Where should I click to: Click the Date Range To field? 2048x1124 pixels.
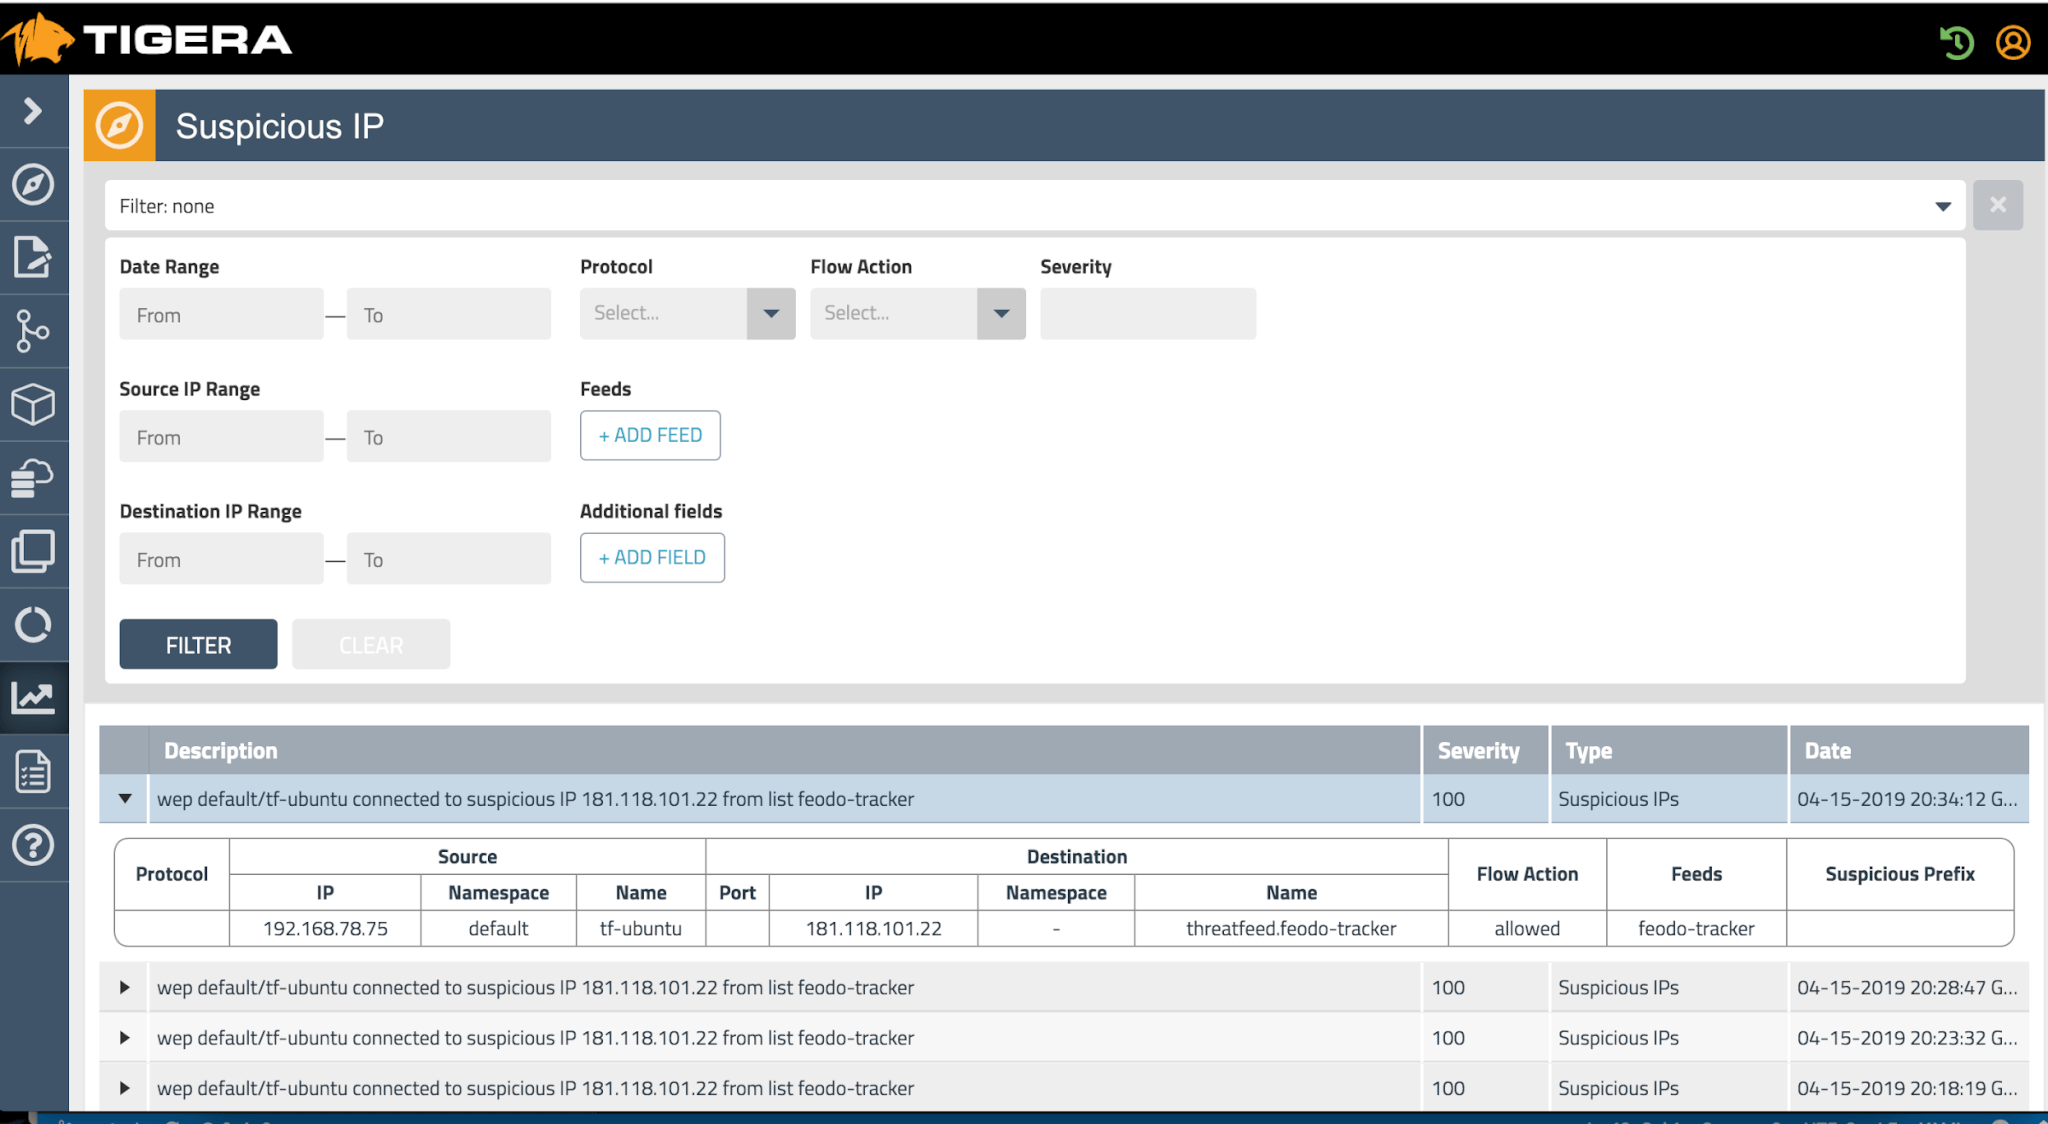click(x=448, y=314)
